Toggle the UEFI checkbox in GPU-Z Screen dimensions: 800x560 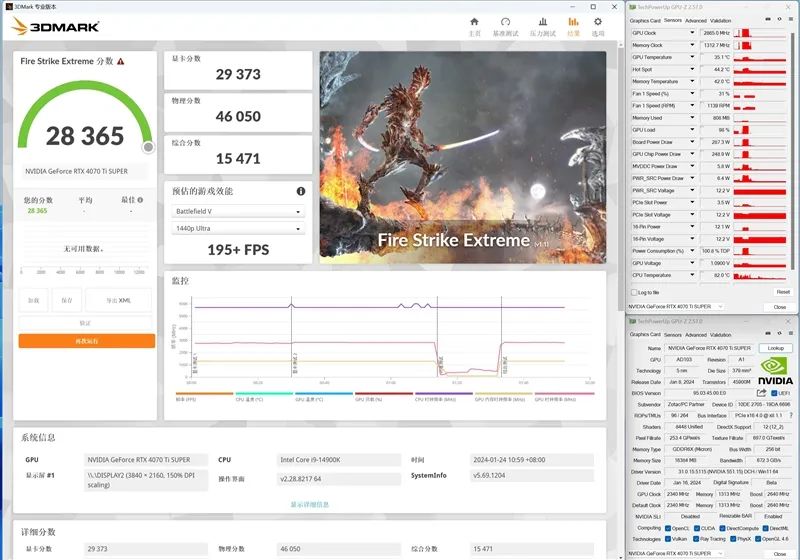tap(776, 393)
